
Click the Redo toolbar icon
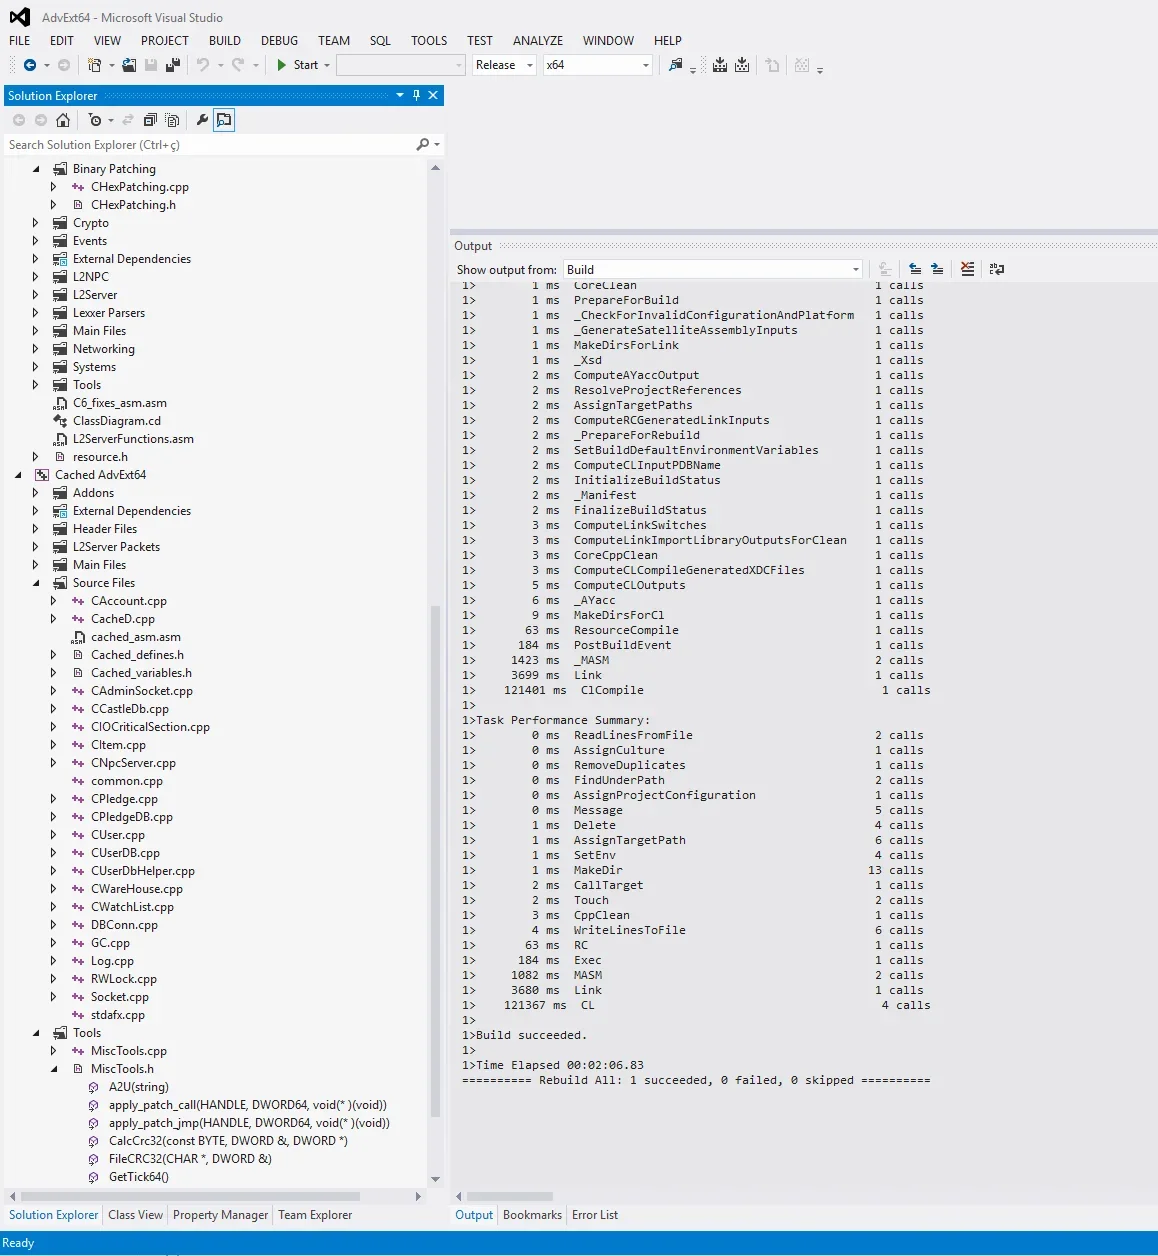(238, 65)
